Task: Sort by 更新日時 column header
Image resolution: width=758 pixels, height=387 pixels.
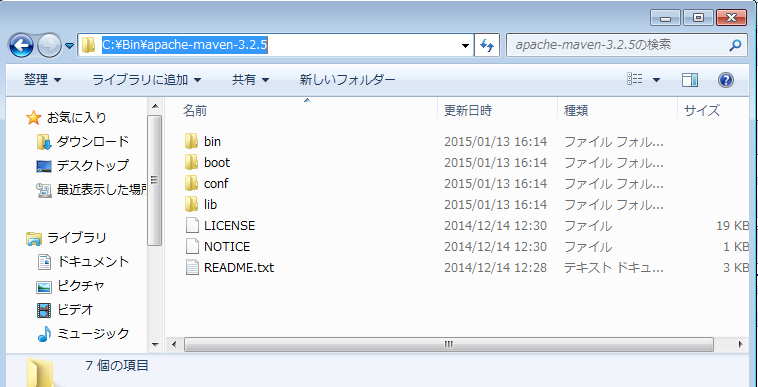Action: coord(467,111)
